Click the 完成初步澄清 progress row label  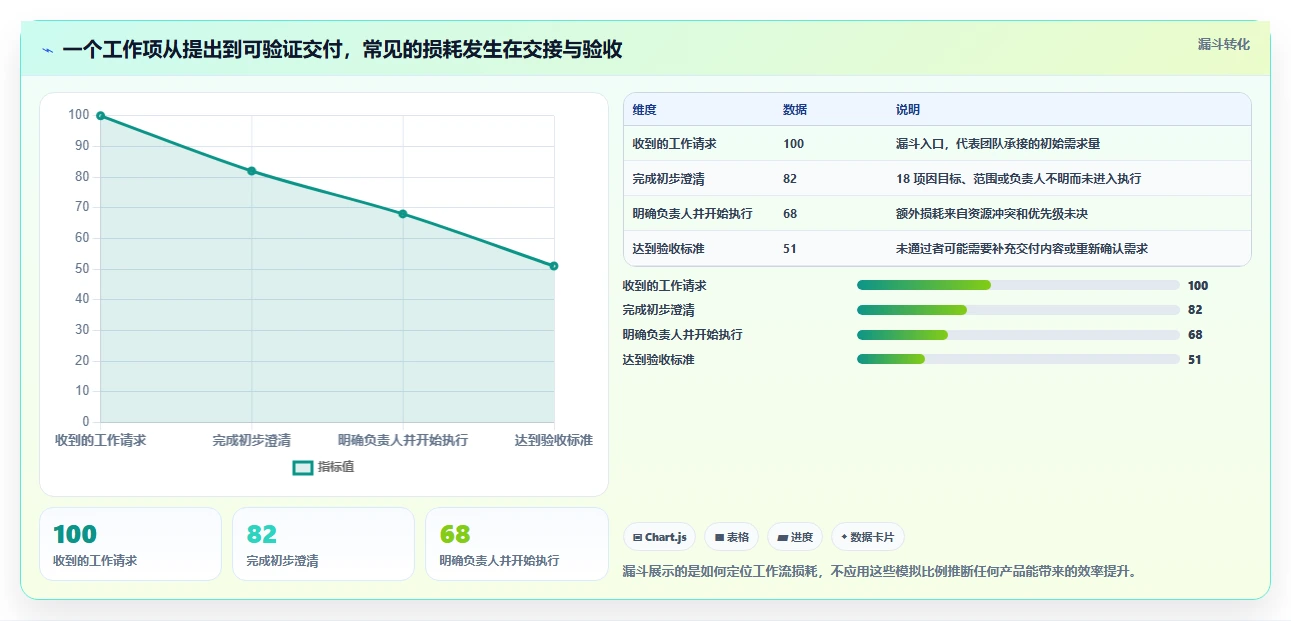(658, 310)
